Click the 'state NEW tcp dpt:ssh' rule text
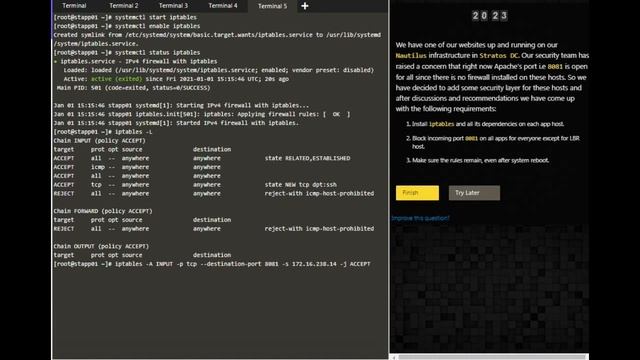640x360 pixels. pyautogui.click(x=300, y=184)
